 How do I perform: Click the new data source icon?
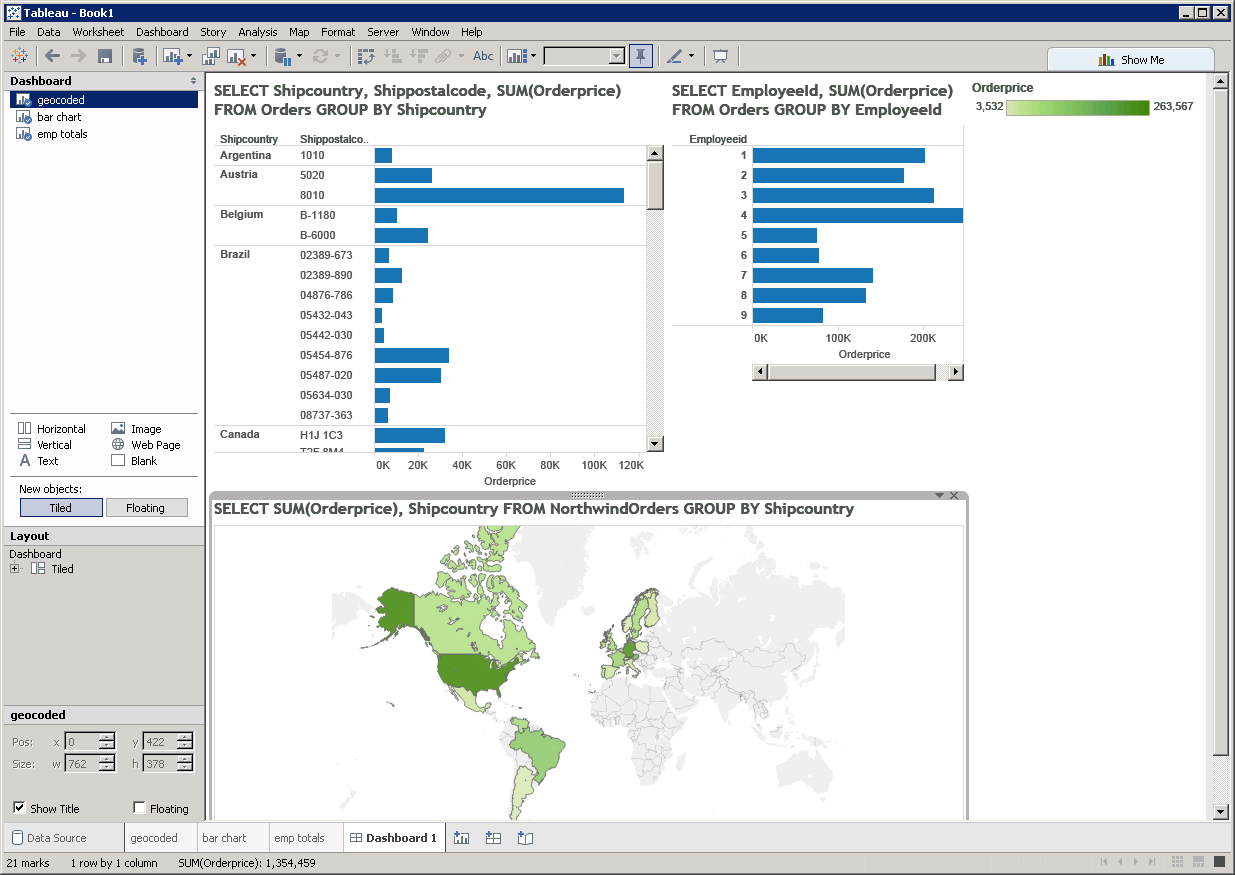[x=140, y=57]
